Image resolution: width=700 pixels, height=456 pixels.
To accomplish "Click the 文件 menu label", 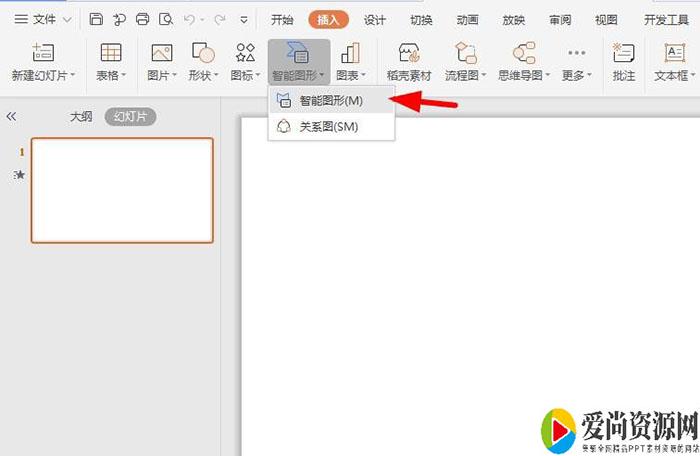I will 45,19.
